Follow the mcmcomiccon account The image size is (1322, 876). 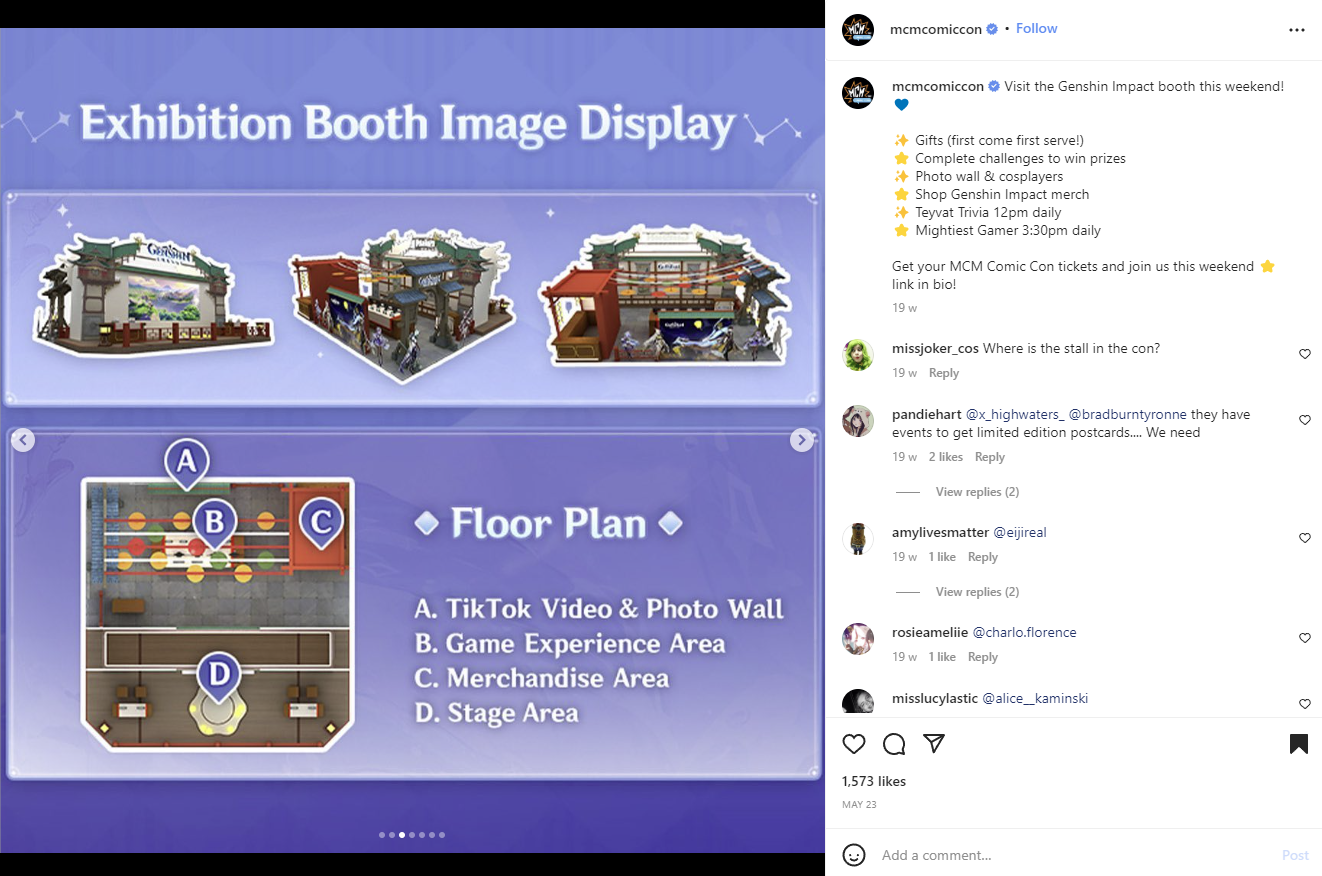pos(1036,29)
